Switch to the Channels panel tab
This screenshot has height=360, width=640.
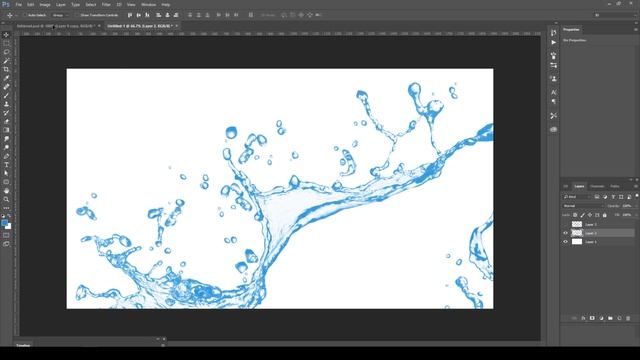(597, 186)
